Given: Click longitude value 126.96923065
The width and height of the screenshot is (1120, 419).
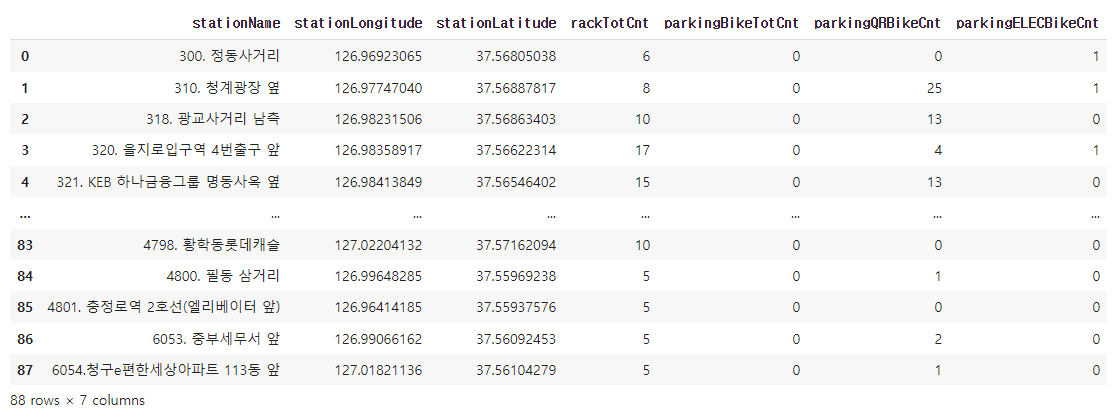Looking at the screenshot, I should (x=378, y=56).
